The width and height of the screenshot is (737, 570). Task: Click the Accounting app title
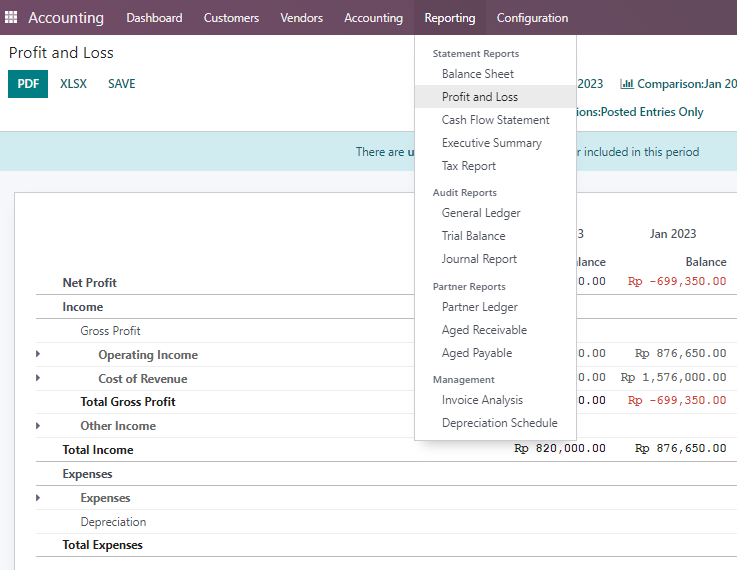point(66,18)
